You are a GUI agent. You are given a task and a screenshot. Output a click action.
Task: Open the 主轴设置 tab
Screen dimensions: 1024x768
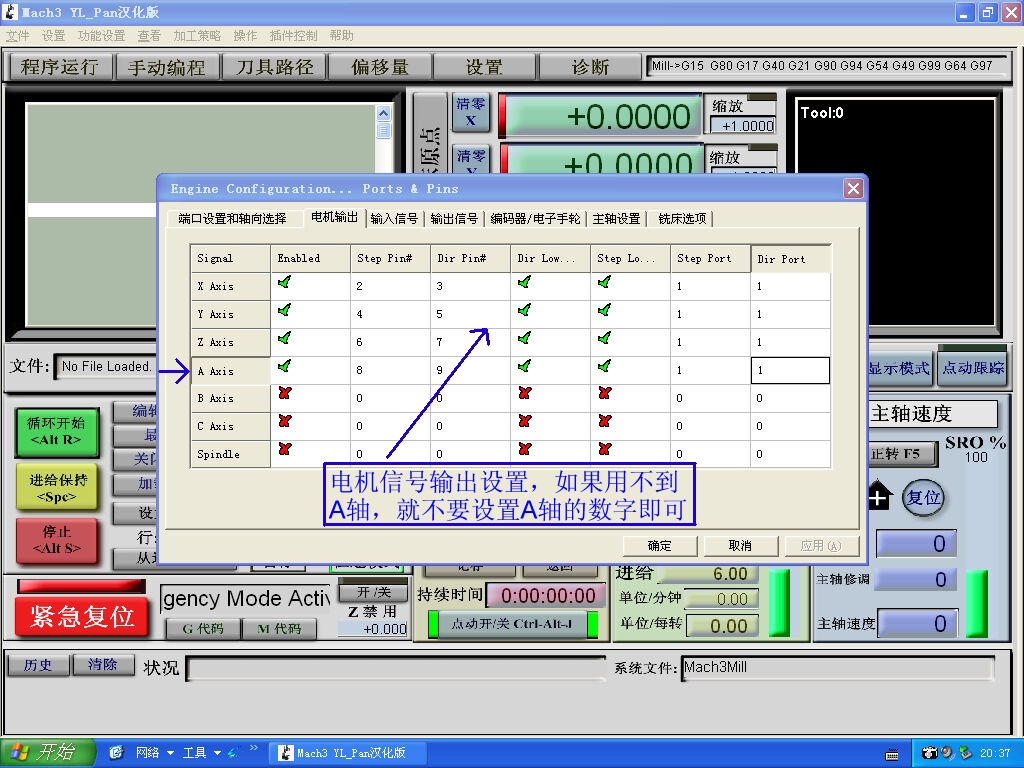click(616, 219)
